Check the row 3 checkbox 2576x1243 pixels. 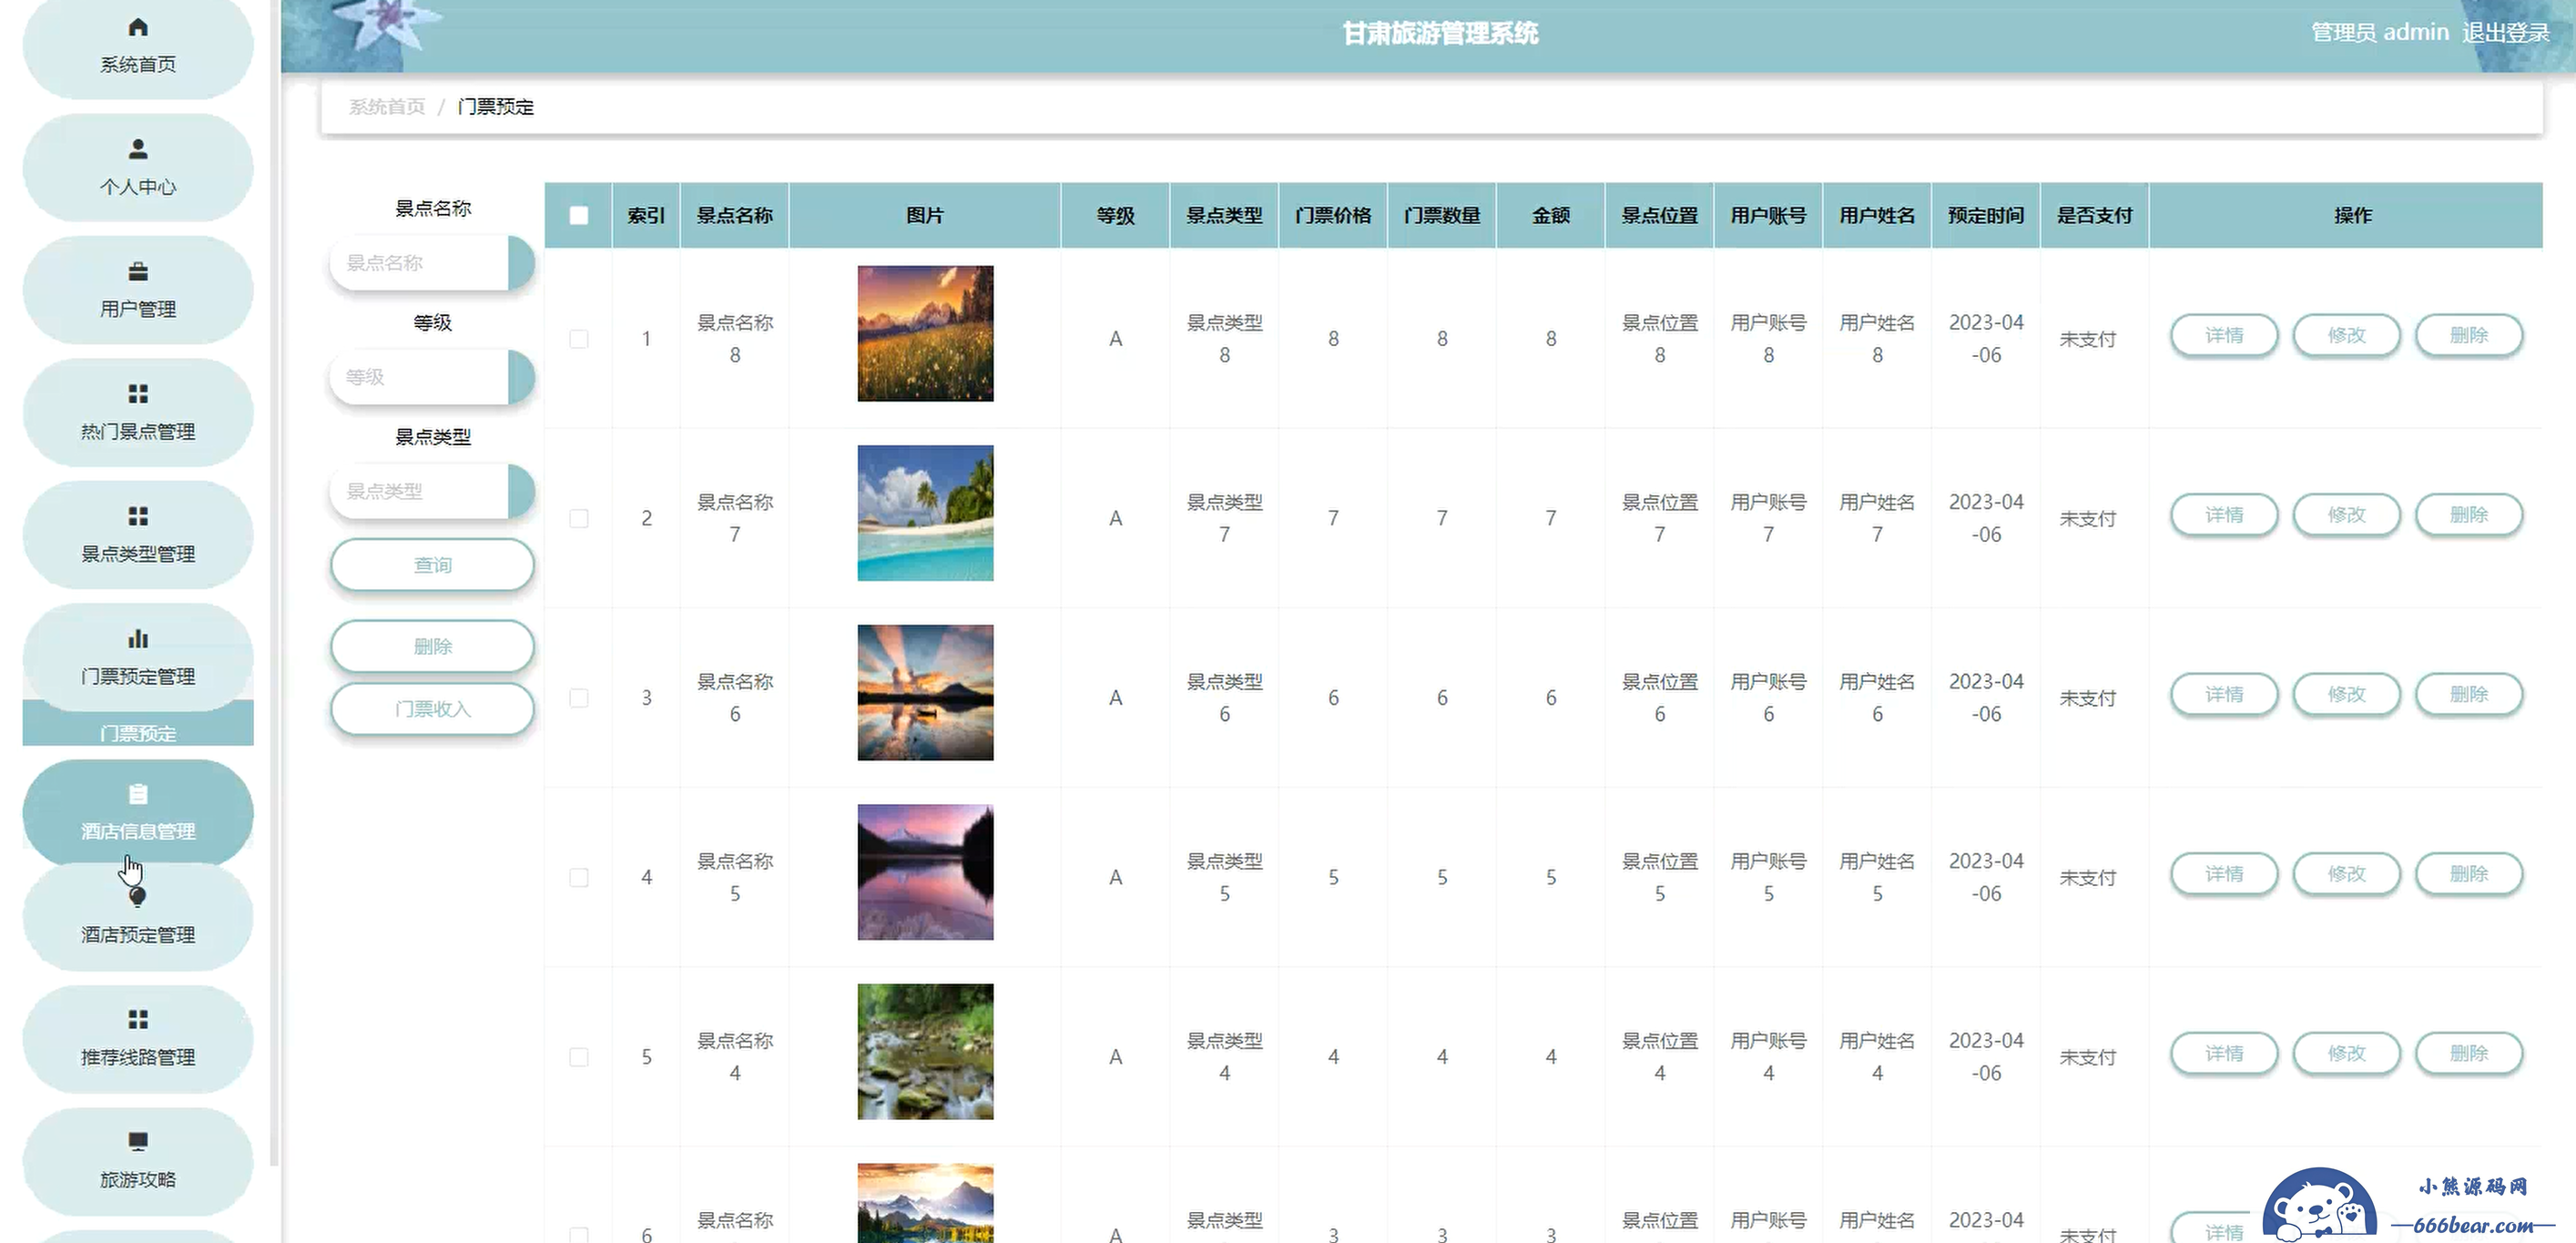[579, 697]
